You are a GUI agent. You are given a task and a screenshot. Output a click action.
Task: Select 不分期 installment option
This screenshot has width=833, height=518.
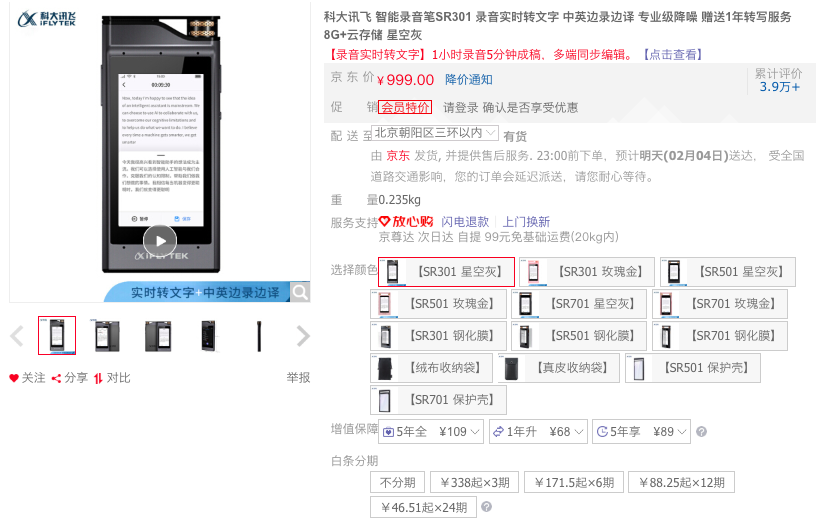click(x=397, y=482)
